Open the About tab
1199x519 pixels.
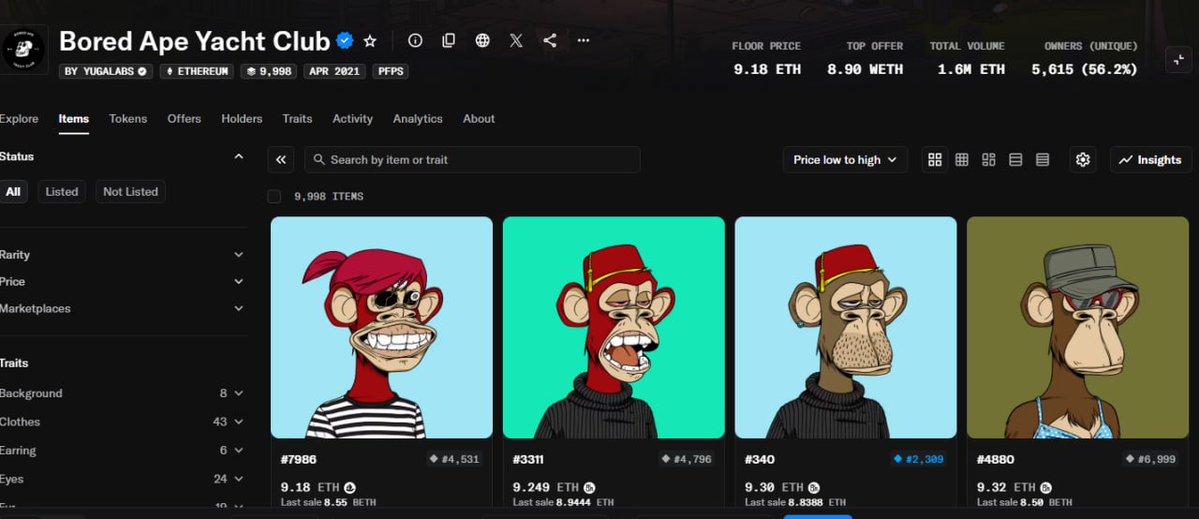pos(479,118)
